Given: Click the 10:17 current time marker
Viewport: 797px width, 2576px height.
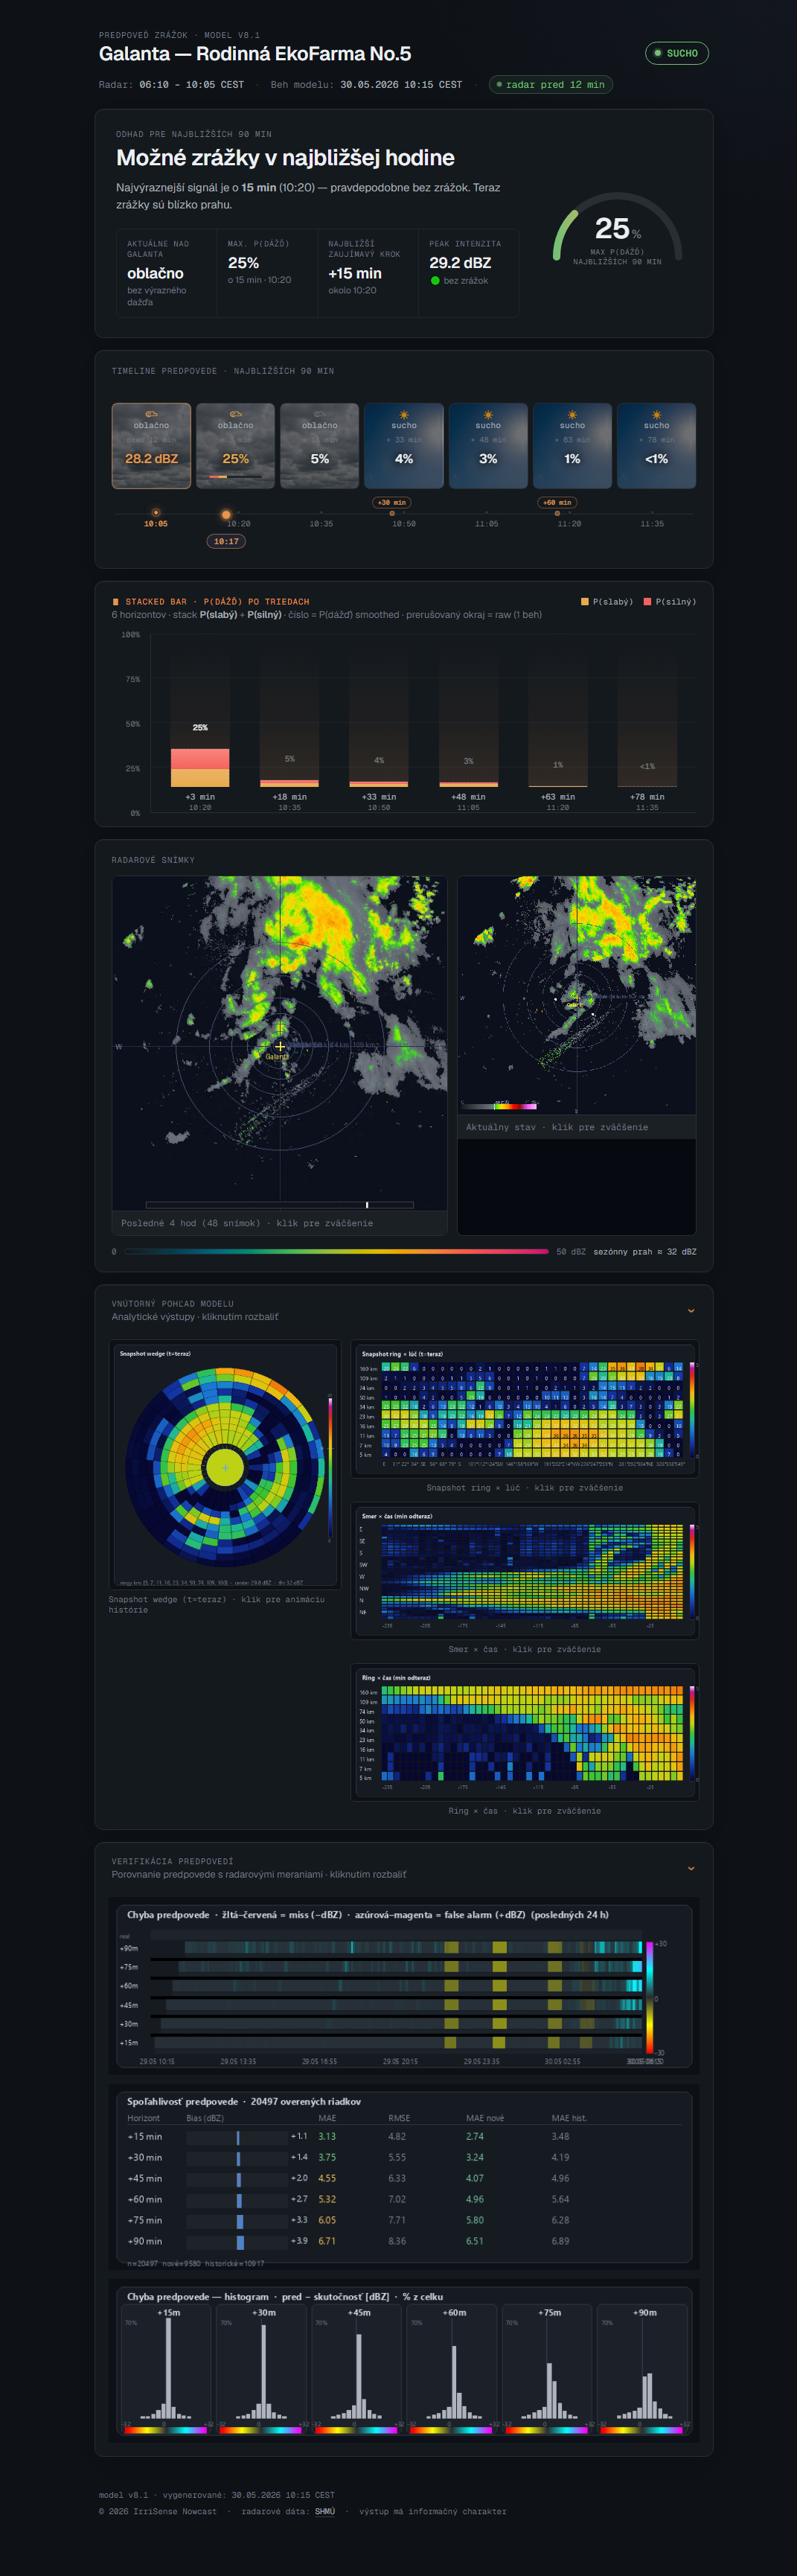Looking at the screenshot, I should click(226, 541).
